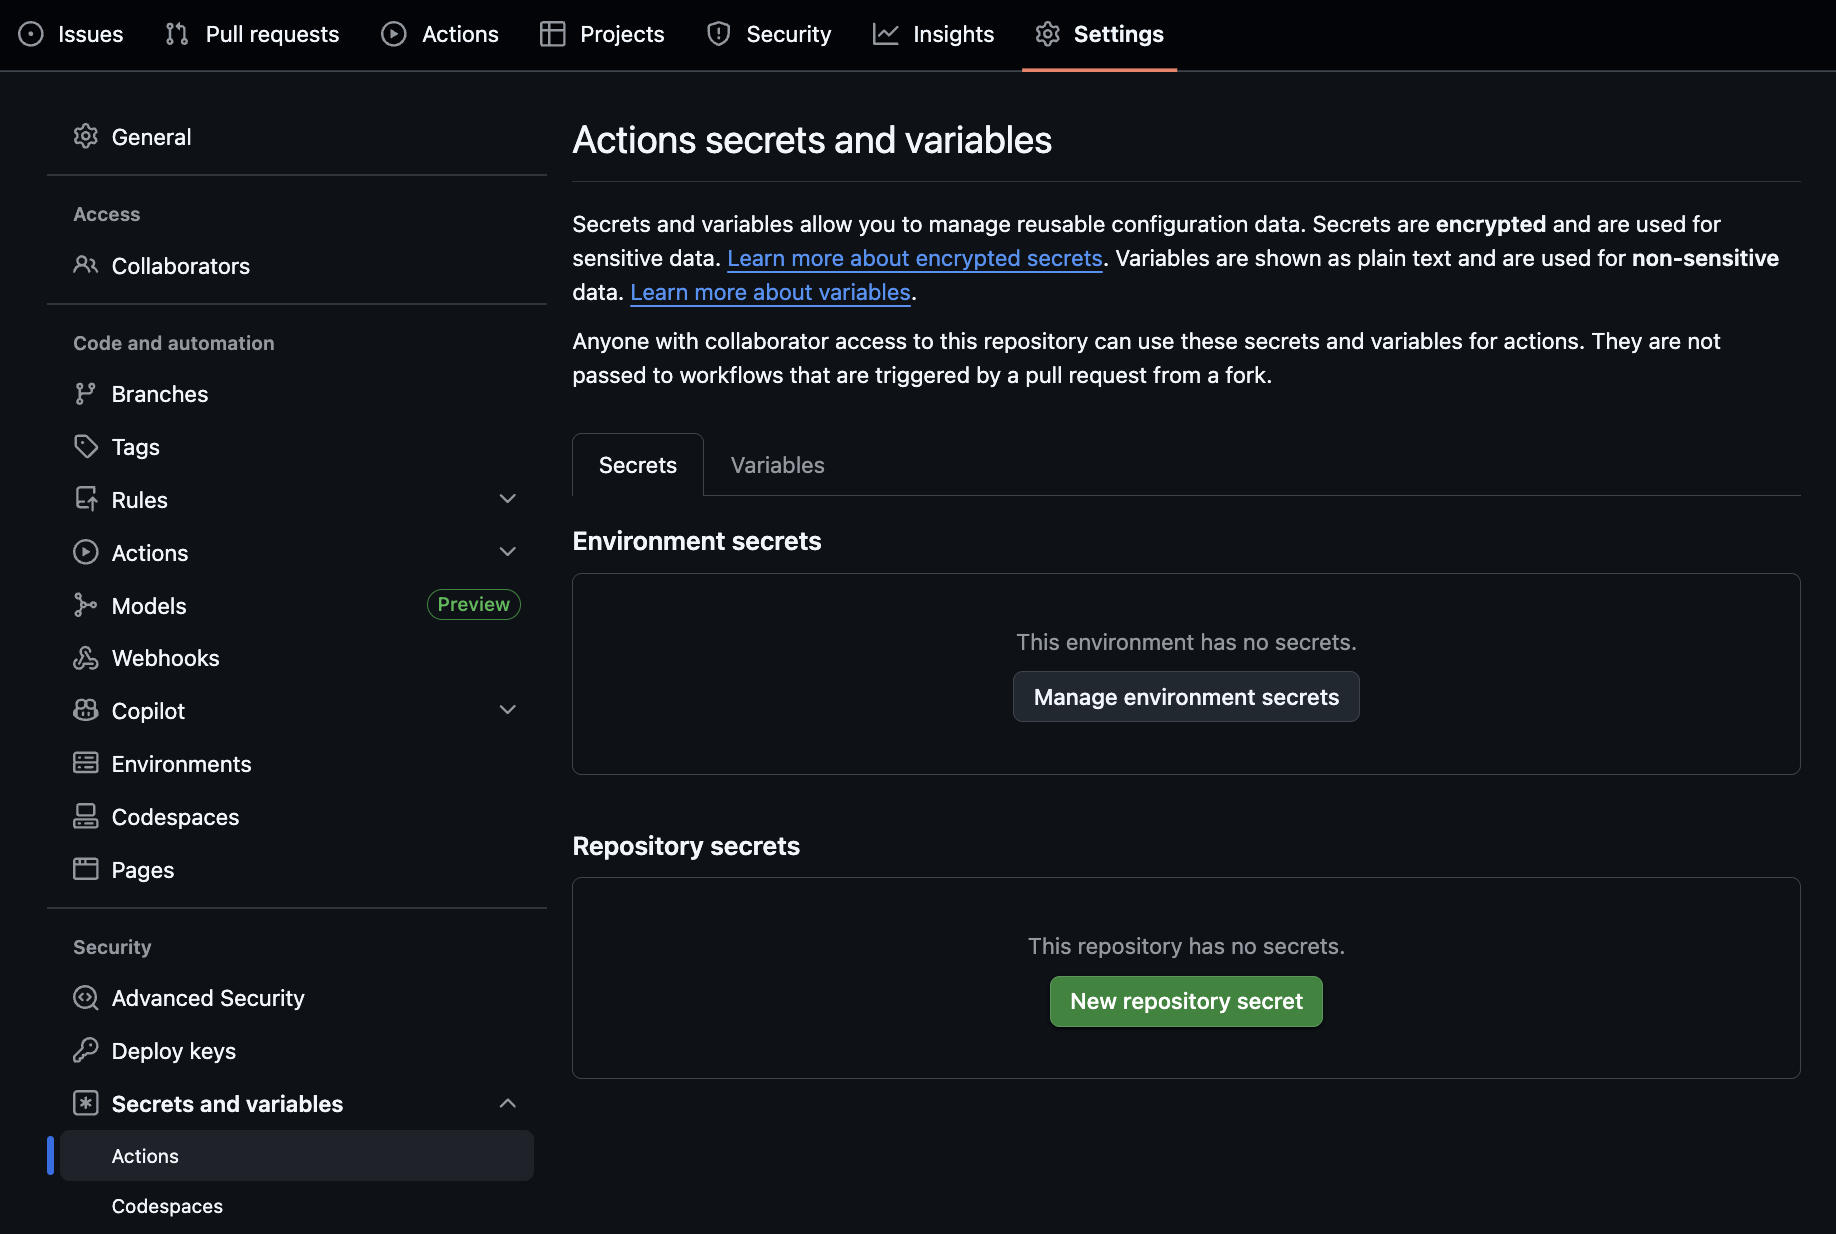
Task: Open Insights via the graph icon
Action: pos(886,33)
